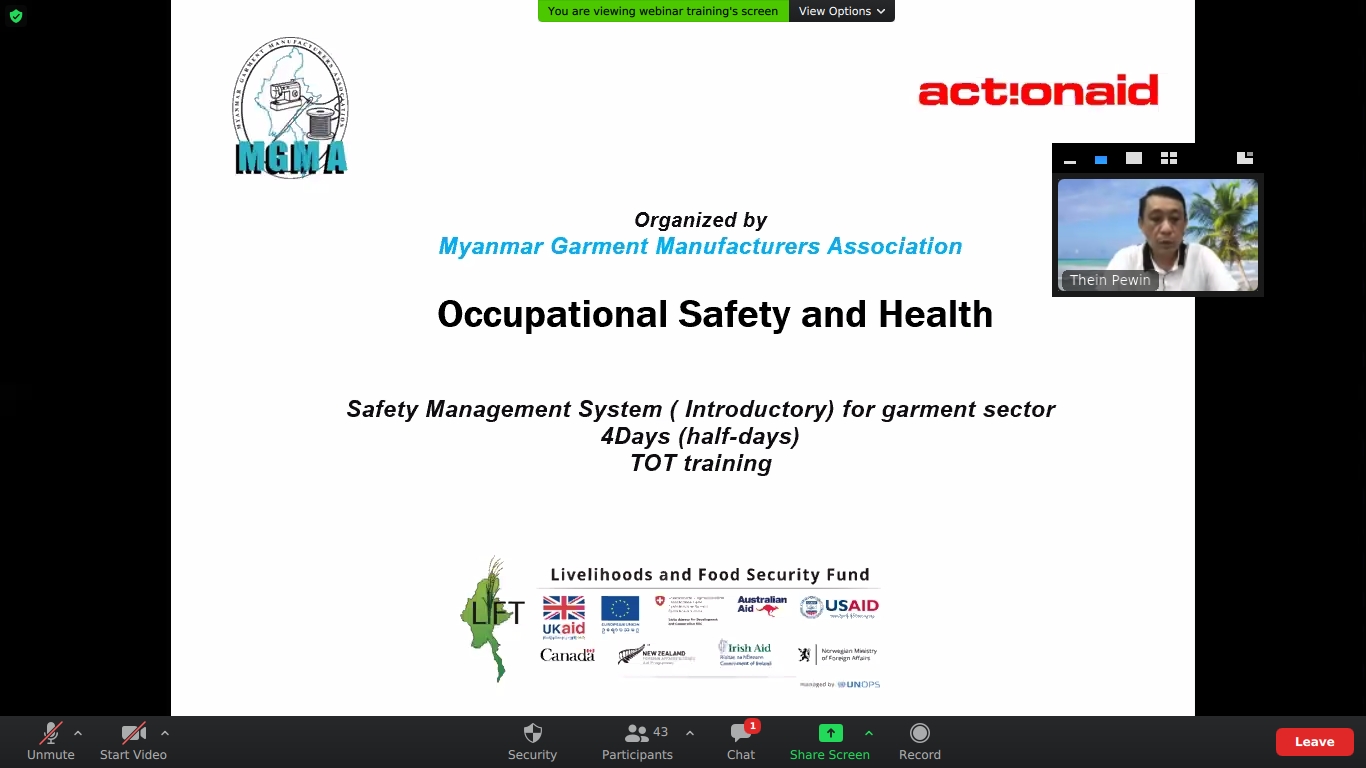This screenshot has width=1366, height=768.
Task: Click the USAID logo
Action: click(839, 607)
